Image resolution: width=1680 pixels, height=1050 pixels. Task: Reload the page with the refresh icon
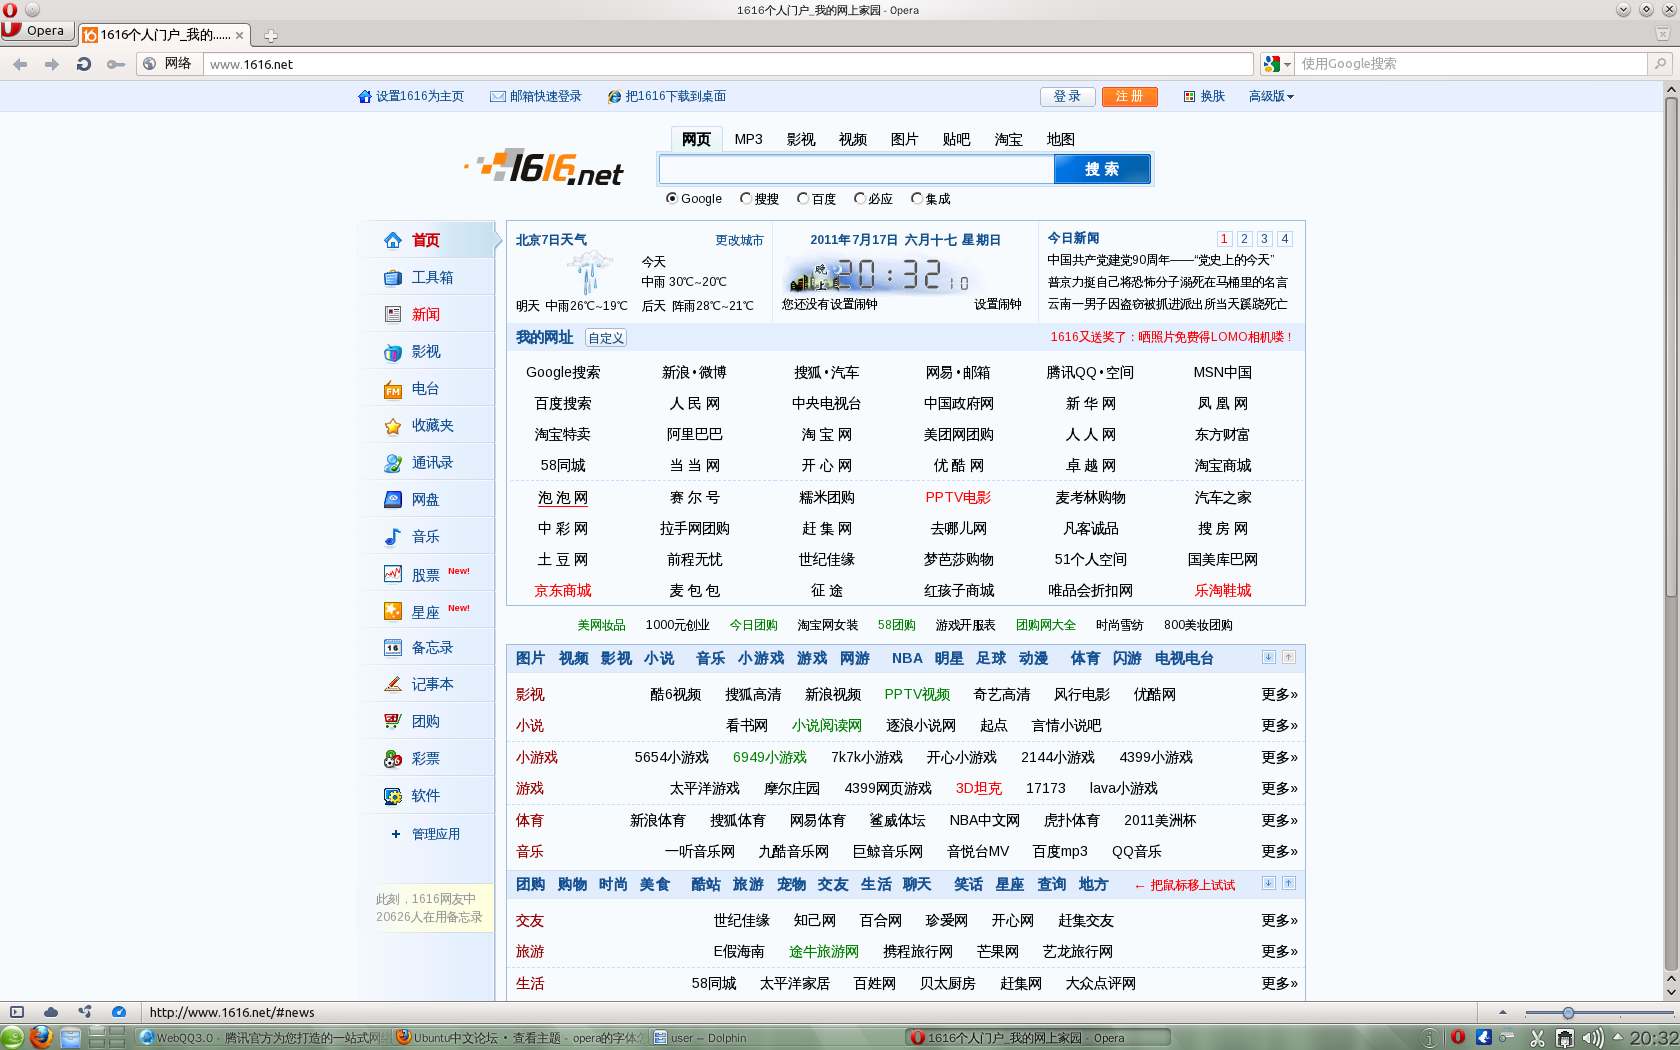coord(84,64)
